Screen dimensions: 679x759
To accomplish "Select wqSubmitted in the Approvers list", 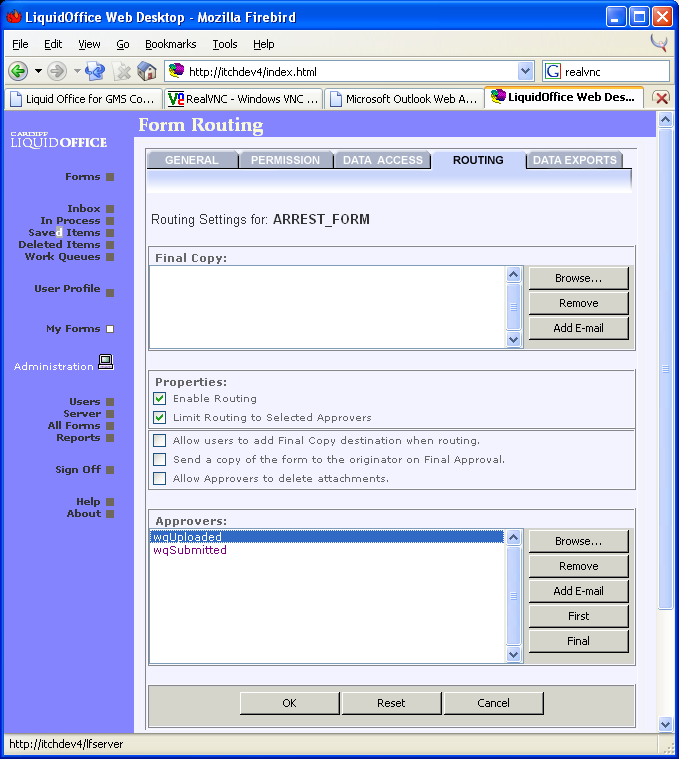I will [190, 550].
